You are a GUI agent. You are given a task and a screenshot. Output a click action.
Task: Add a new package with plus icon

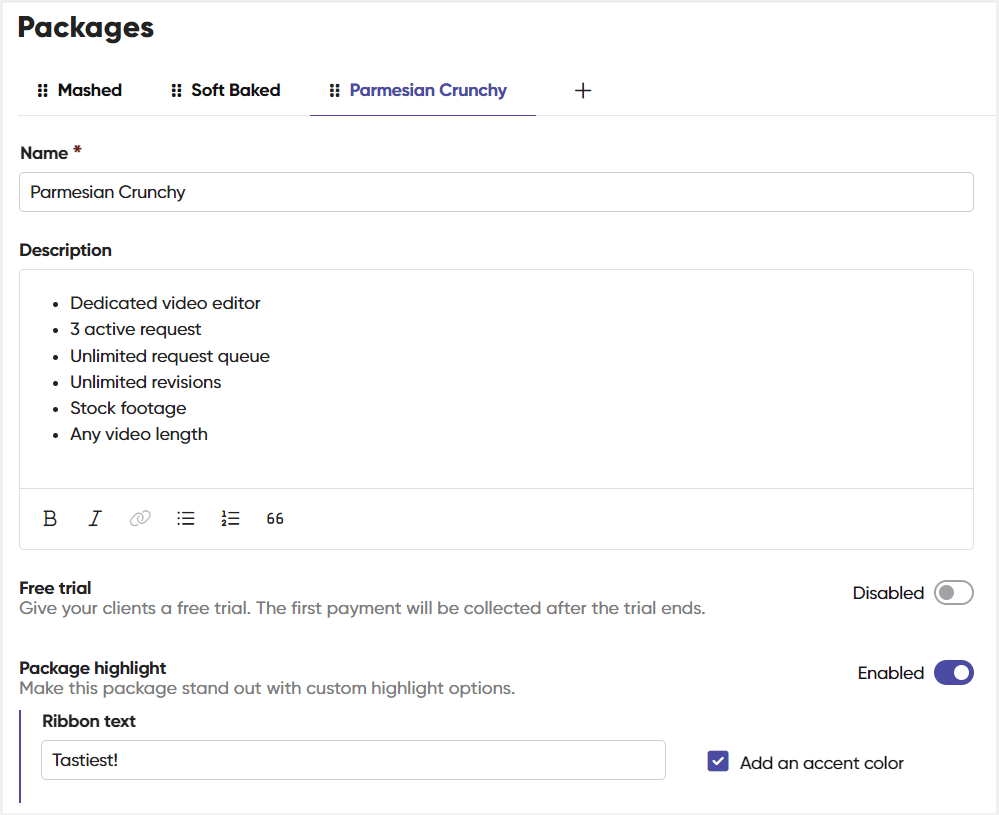(583, 90)
